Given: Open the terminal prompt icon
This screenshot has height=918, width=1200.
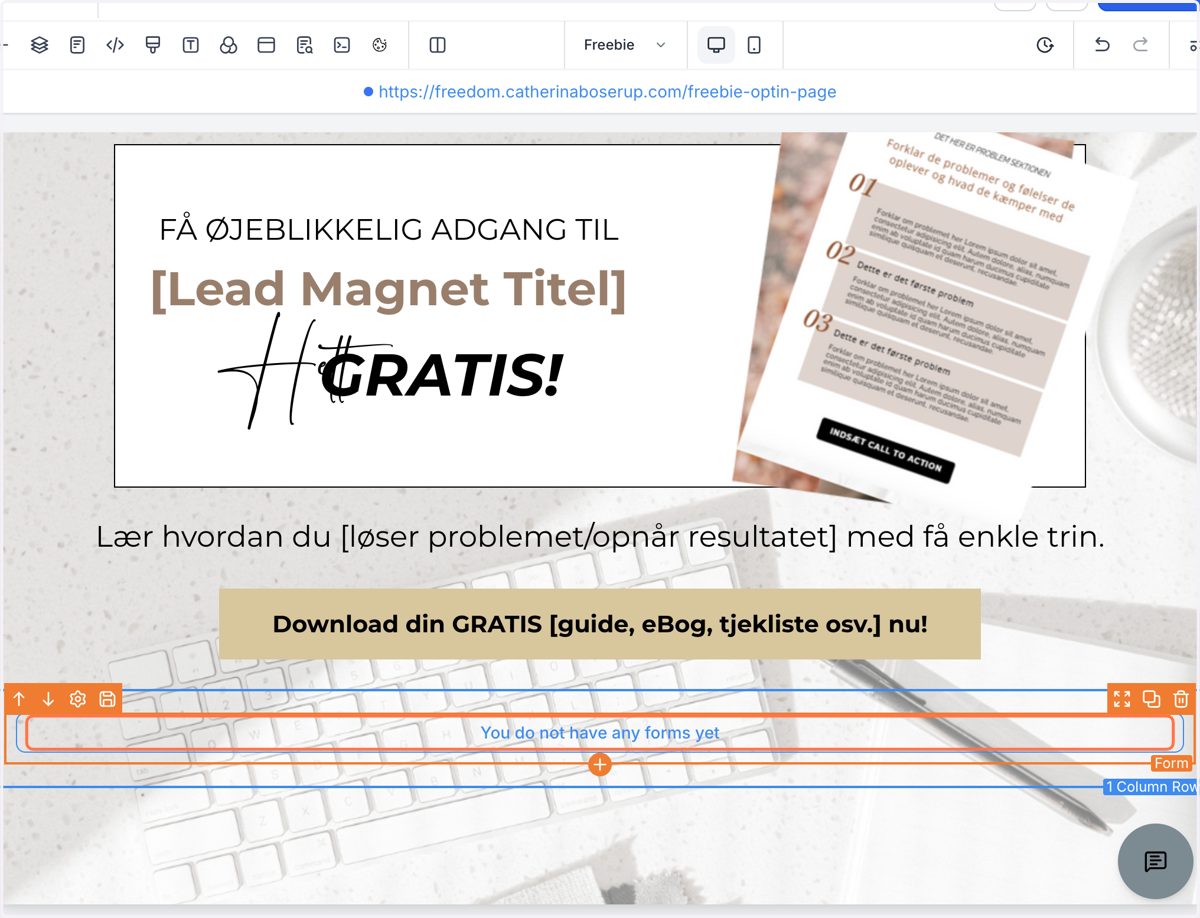Looking at the screenshot, I should [342, 45].
